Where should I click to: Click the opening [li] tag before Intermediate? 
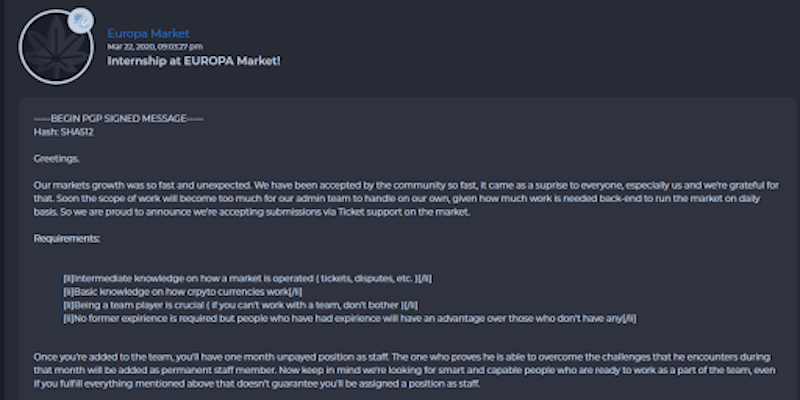tap(69, 279)
